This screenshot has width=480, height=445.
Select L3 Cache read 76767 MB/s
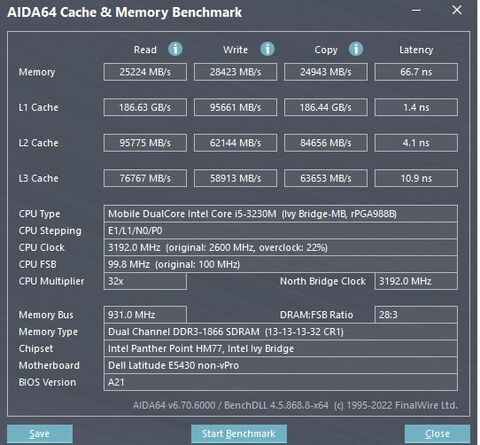pos(145,178)
